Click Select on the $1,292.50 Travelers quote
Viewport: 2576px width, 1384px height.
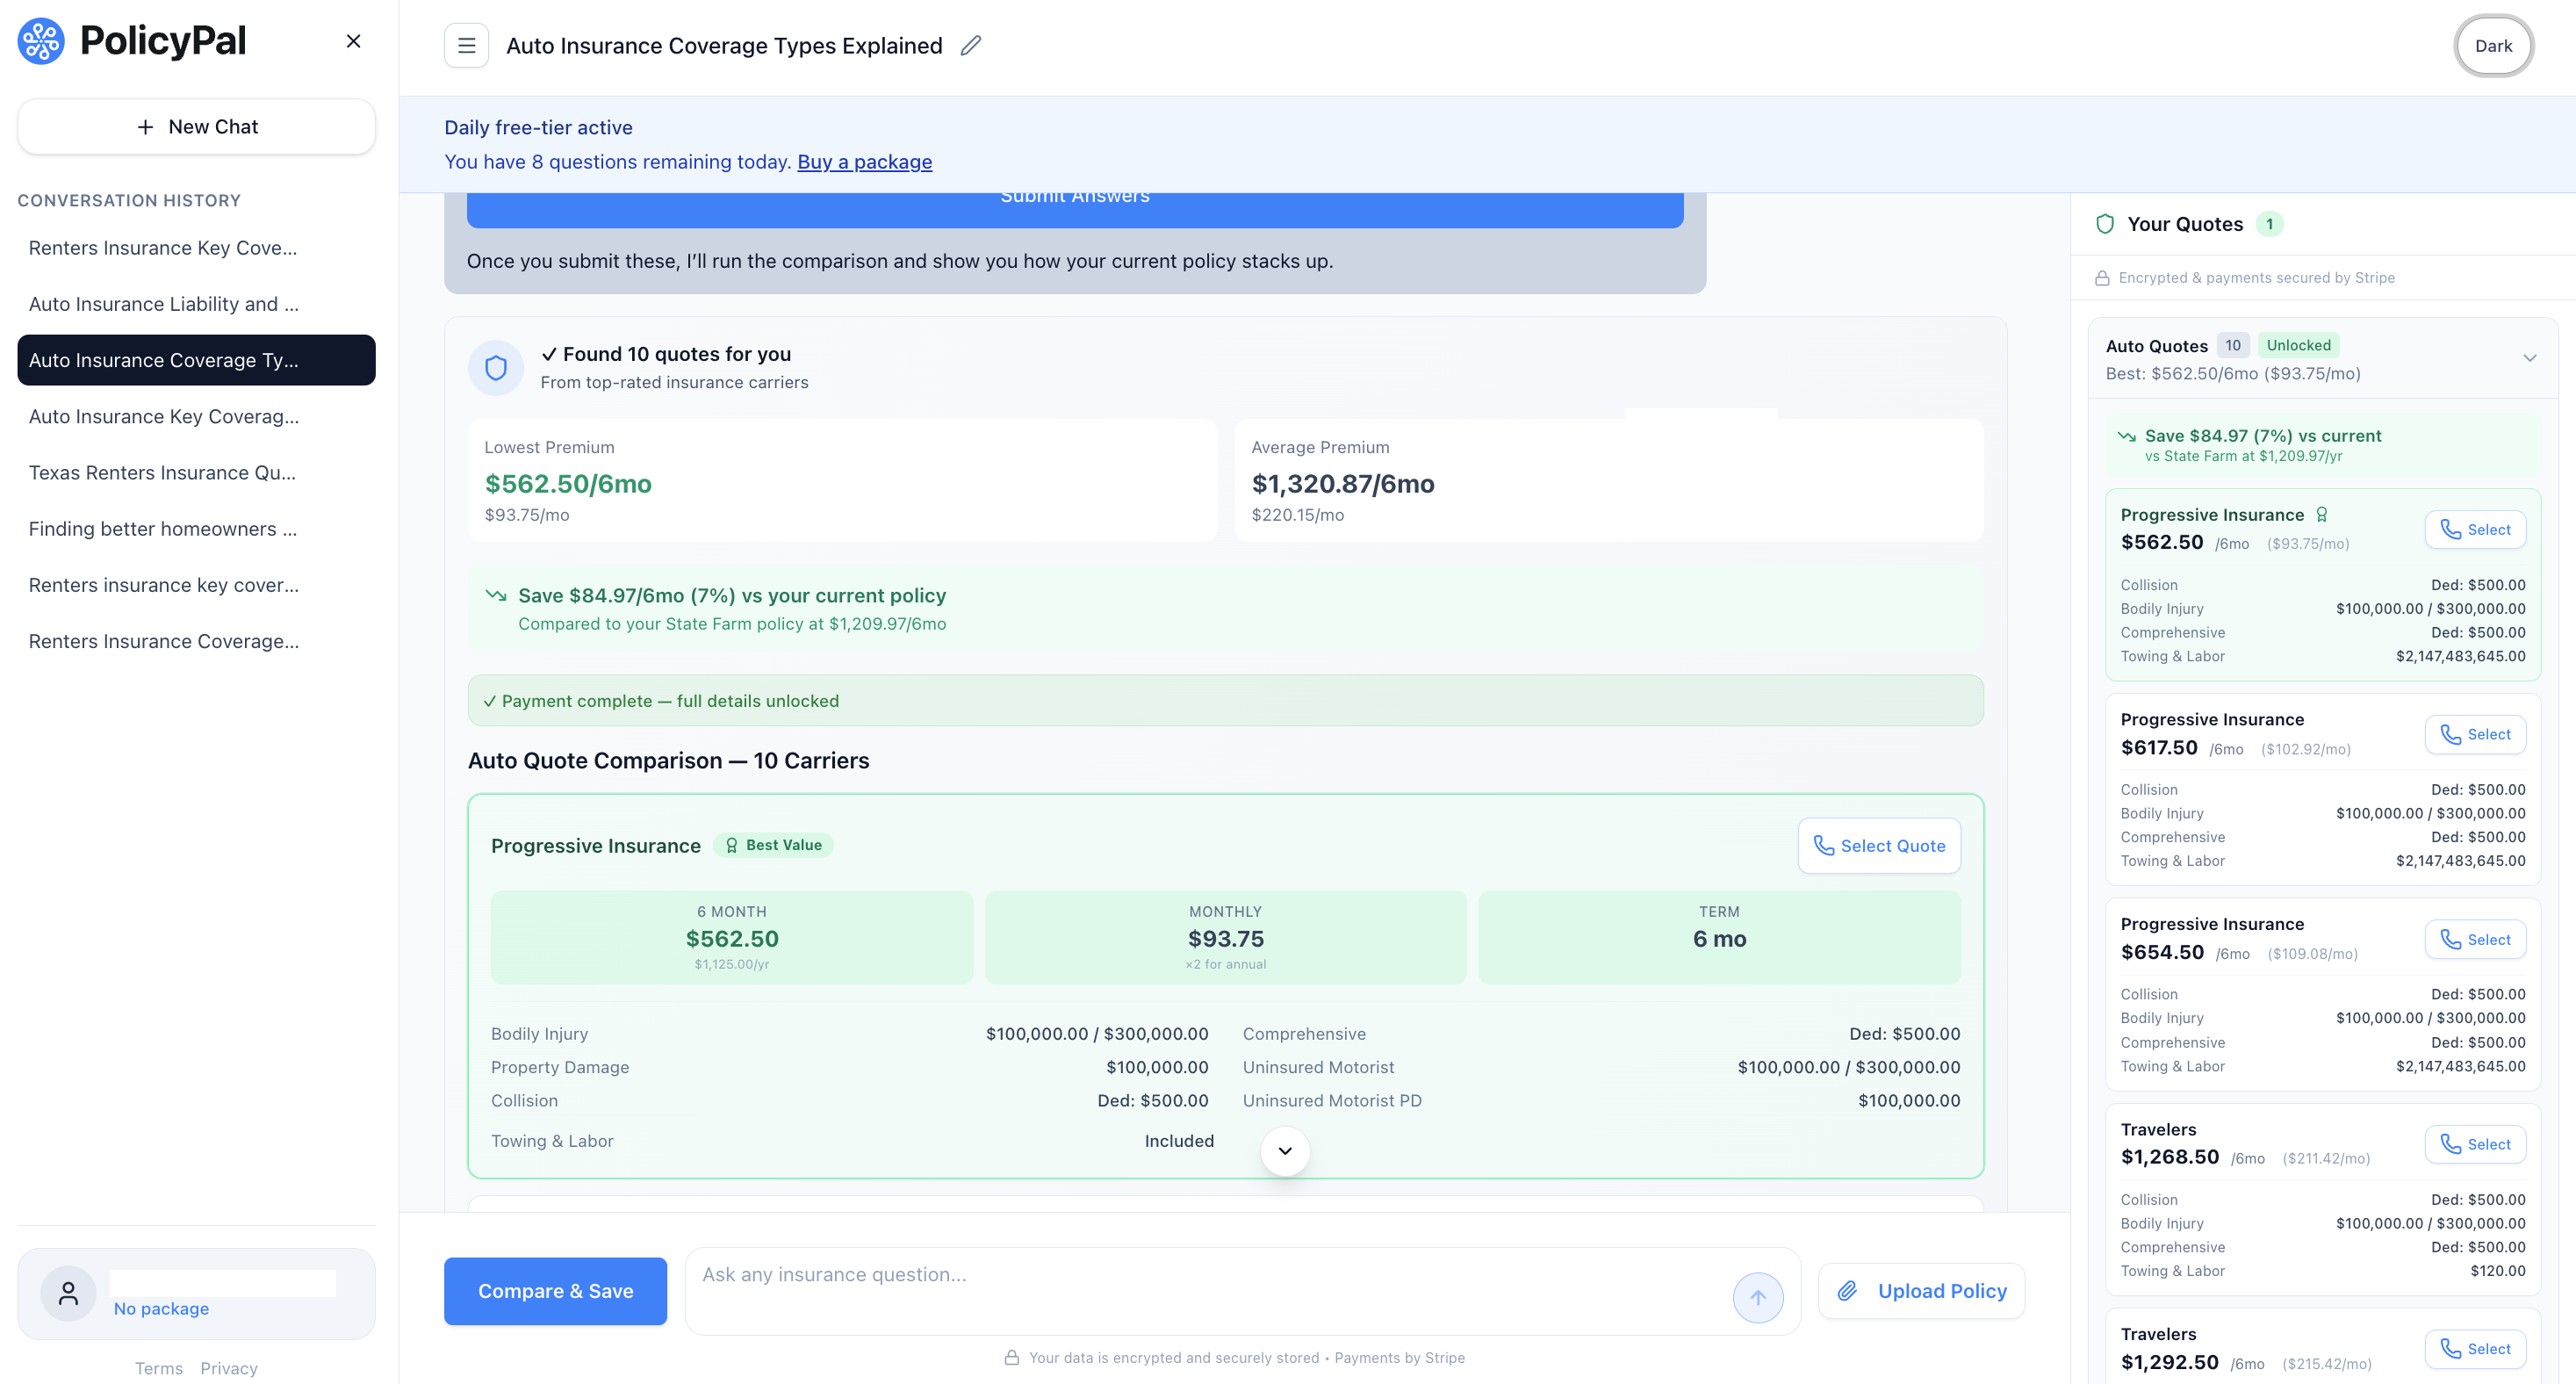(2475, 1349)
